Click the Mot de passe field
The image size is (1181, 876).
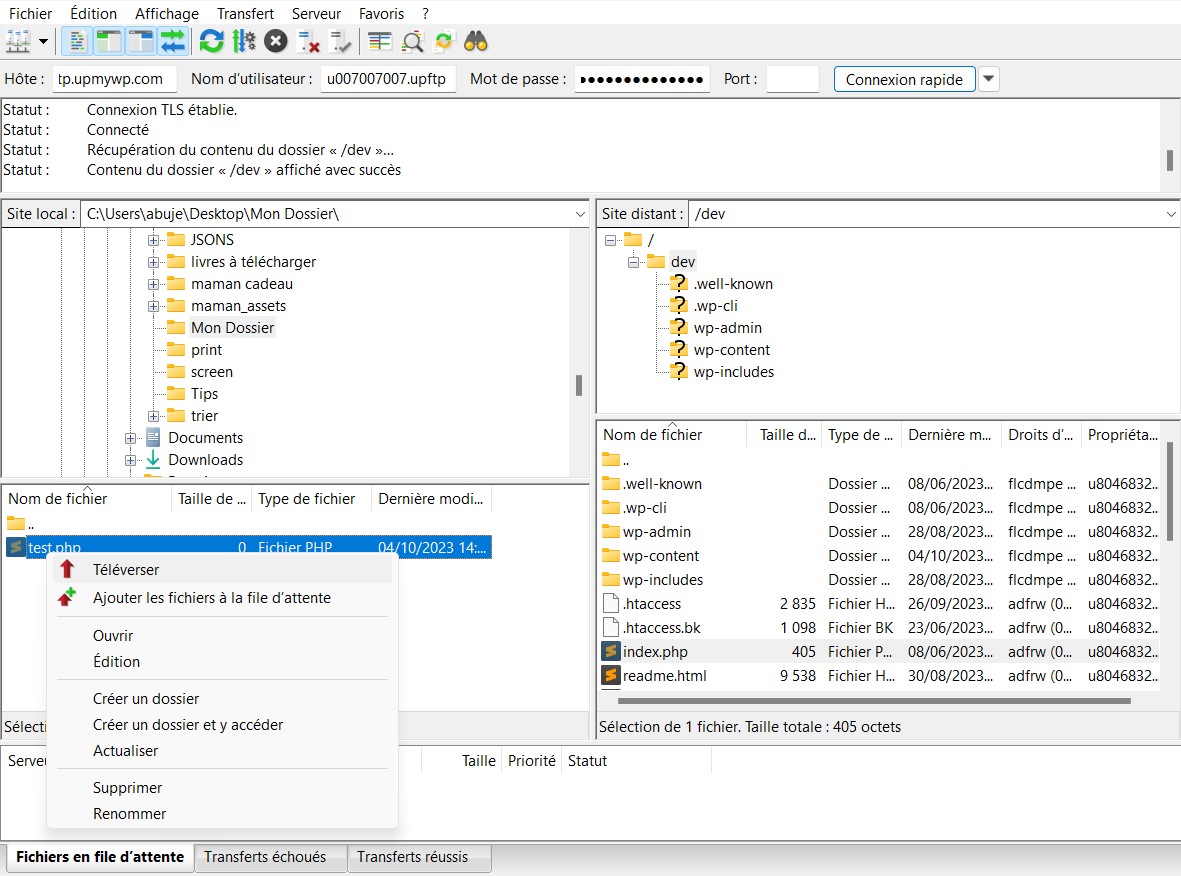(x=642, y=79)
